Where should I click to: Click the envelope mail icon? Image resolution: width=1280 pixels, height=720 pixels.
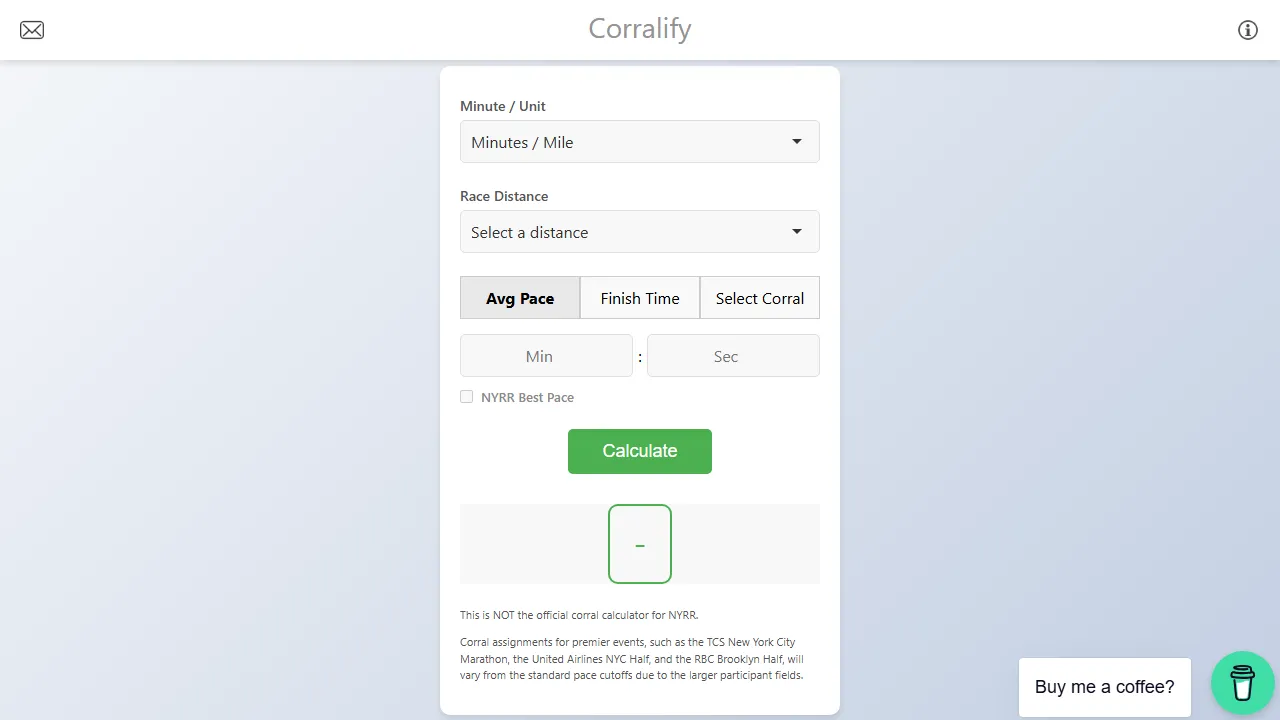tap(31, 30)
